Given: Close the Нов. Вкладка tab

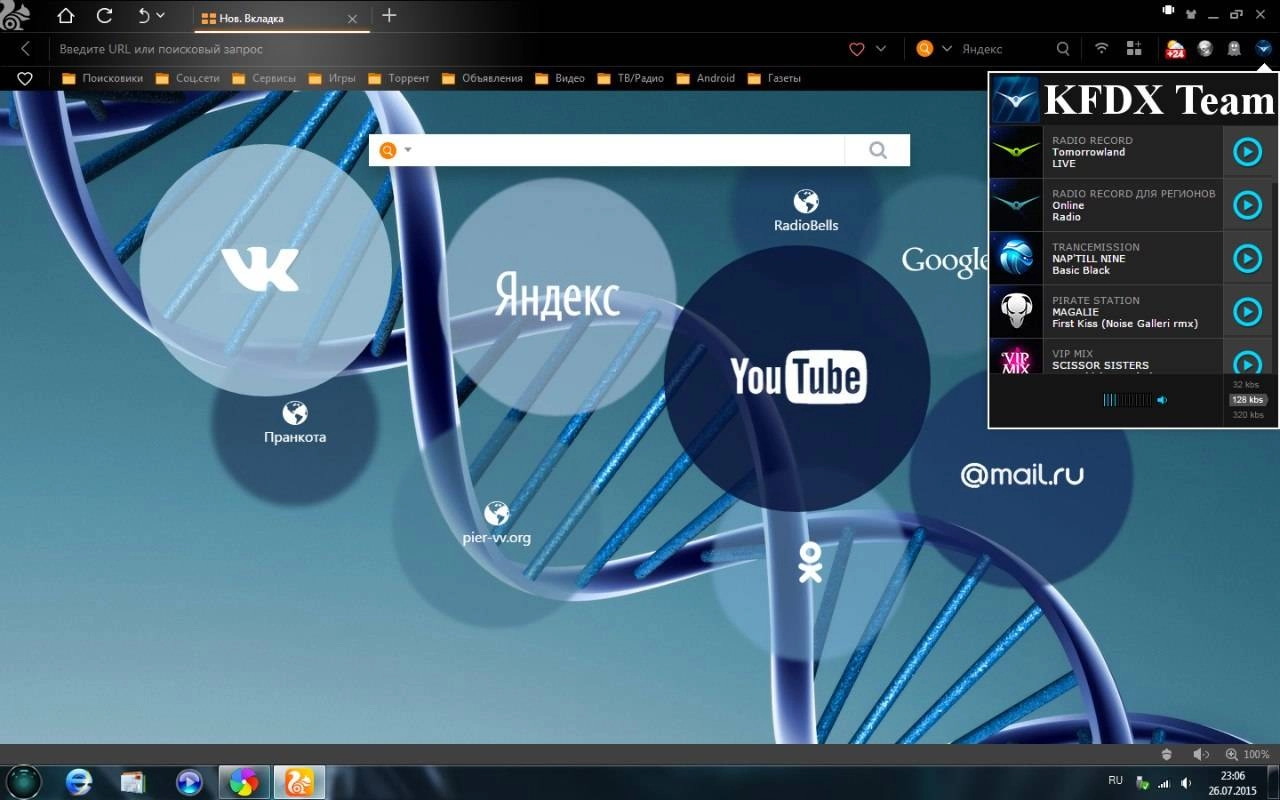Looking at the screenshot, I should pyautogui.click(x=352, y=18).
